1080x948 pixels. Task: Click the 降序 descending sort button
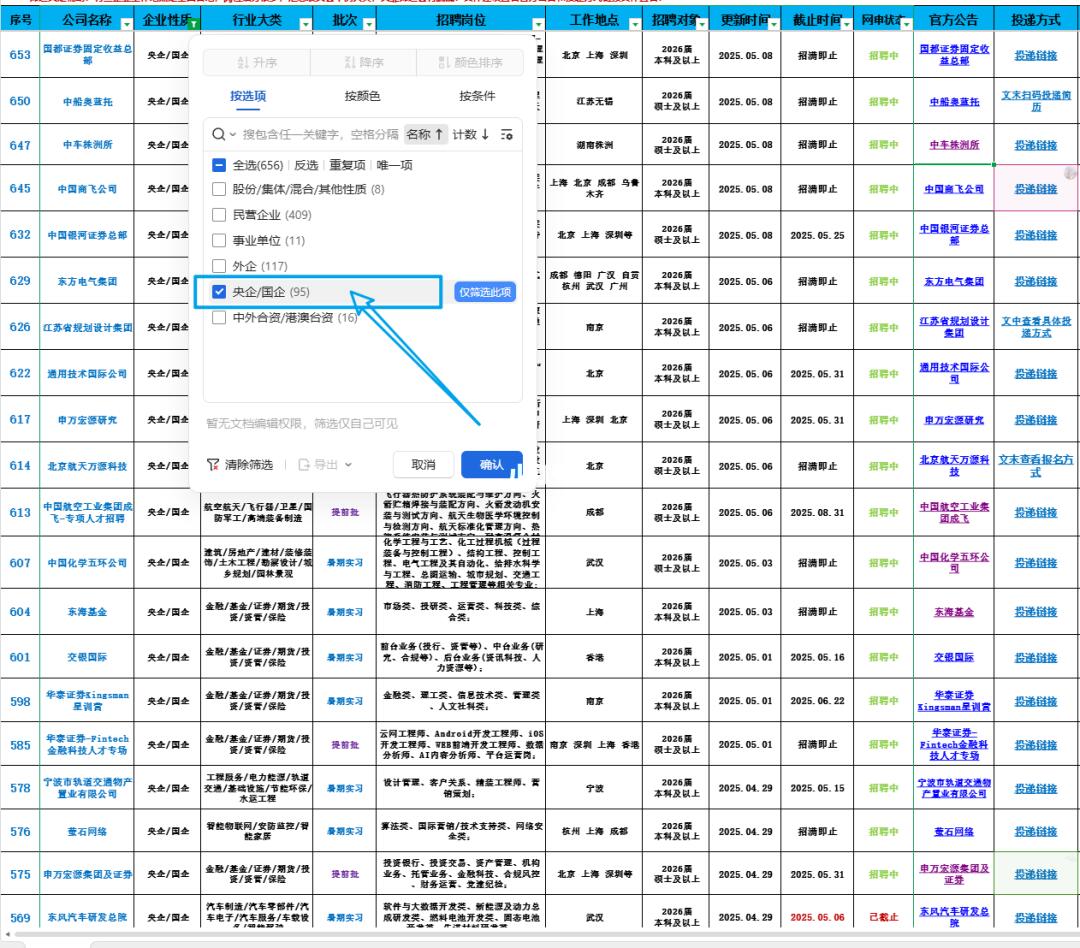364,63
